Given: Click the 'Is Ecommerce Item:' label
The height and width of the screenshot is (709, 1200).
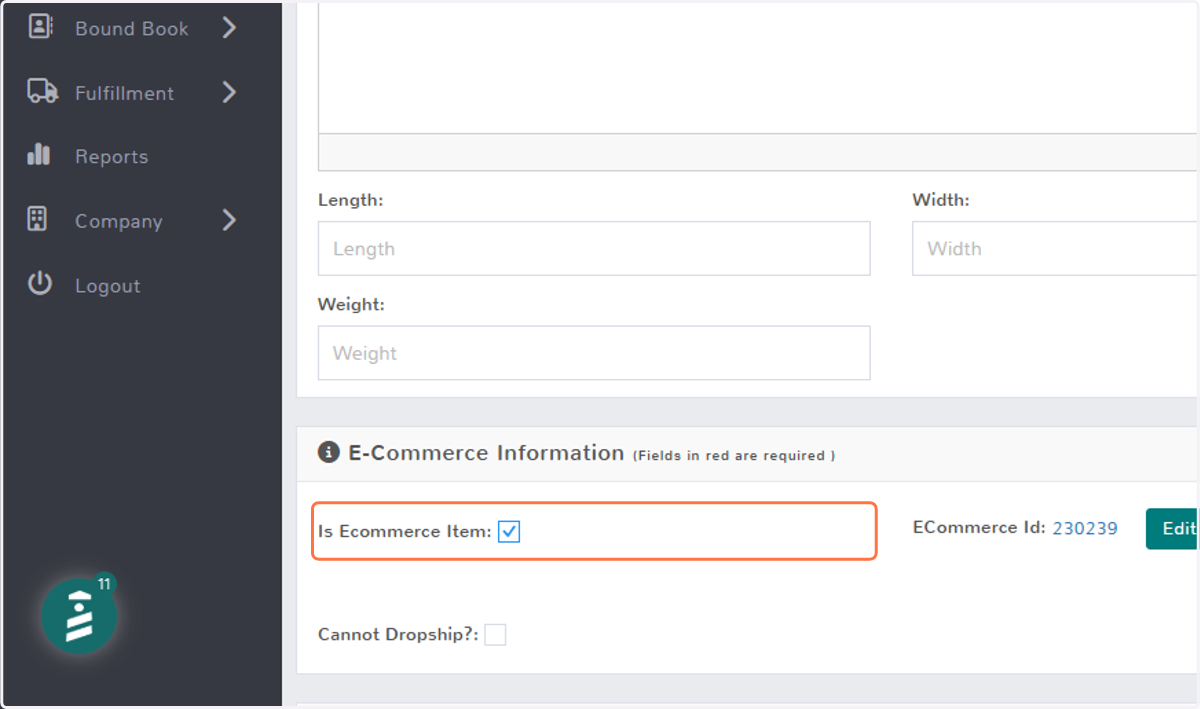Looking at the screenshot, I should pyautogui.click(x=405, y=532).
